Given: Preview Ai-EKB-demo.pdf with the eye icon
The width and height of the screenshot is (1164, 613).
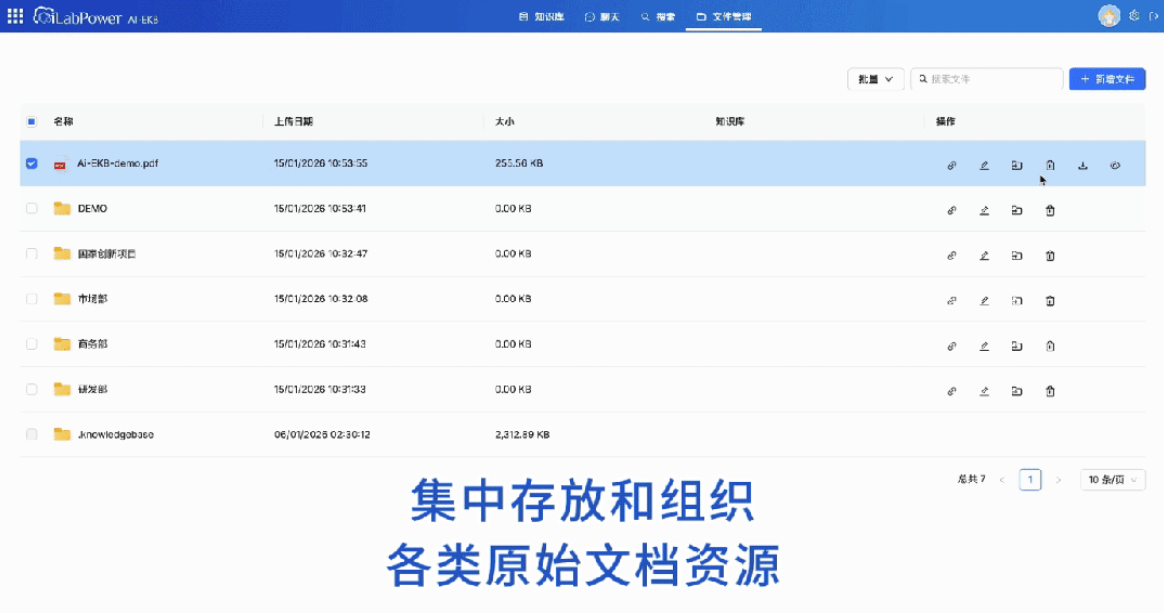Looking at the screenshot, I should pyautogui.click(x=1115, y=165).
